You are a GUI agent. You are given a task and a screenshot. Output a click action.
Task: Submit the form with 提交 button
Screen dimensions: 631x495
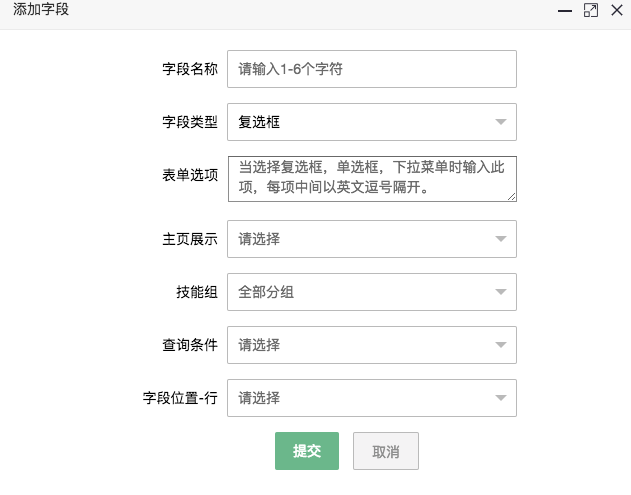[307, 451]
